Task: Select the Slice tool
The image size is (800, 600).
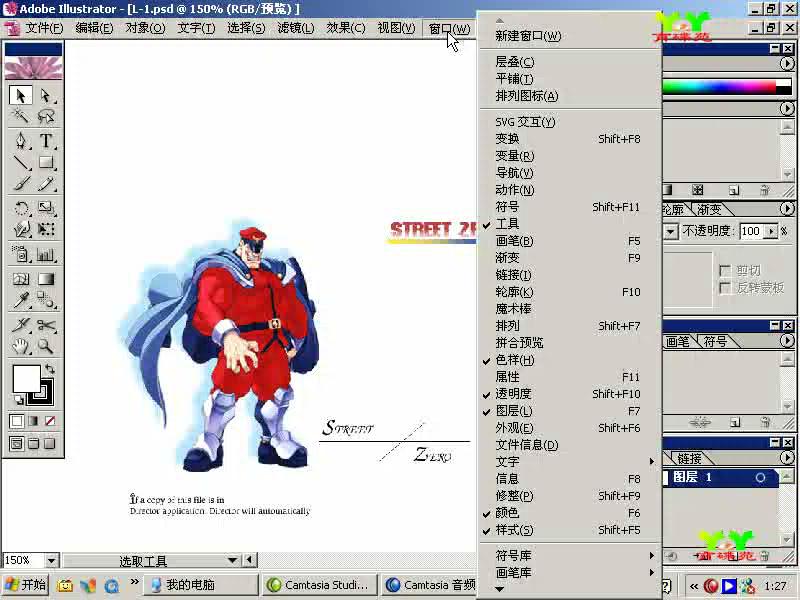Action: pos(21,324)
